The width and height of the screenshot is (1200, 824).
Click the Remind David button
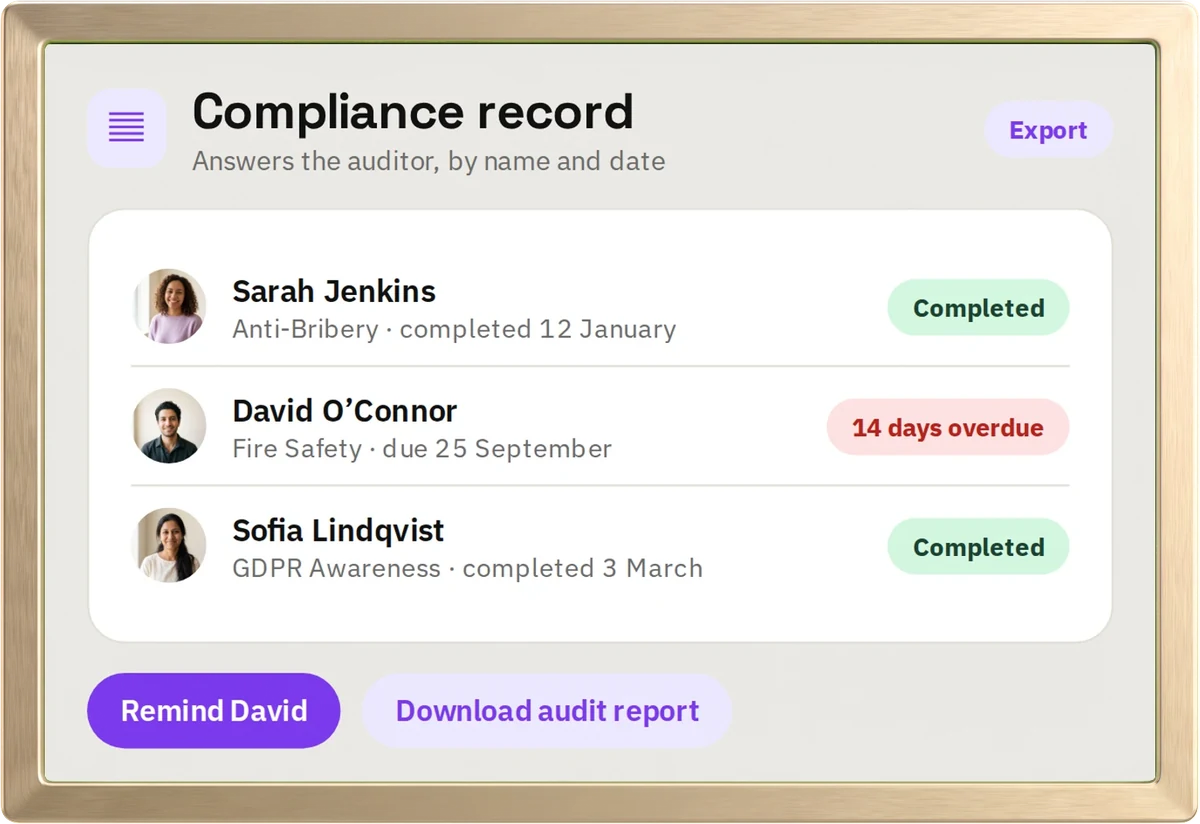coord(214,711)
